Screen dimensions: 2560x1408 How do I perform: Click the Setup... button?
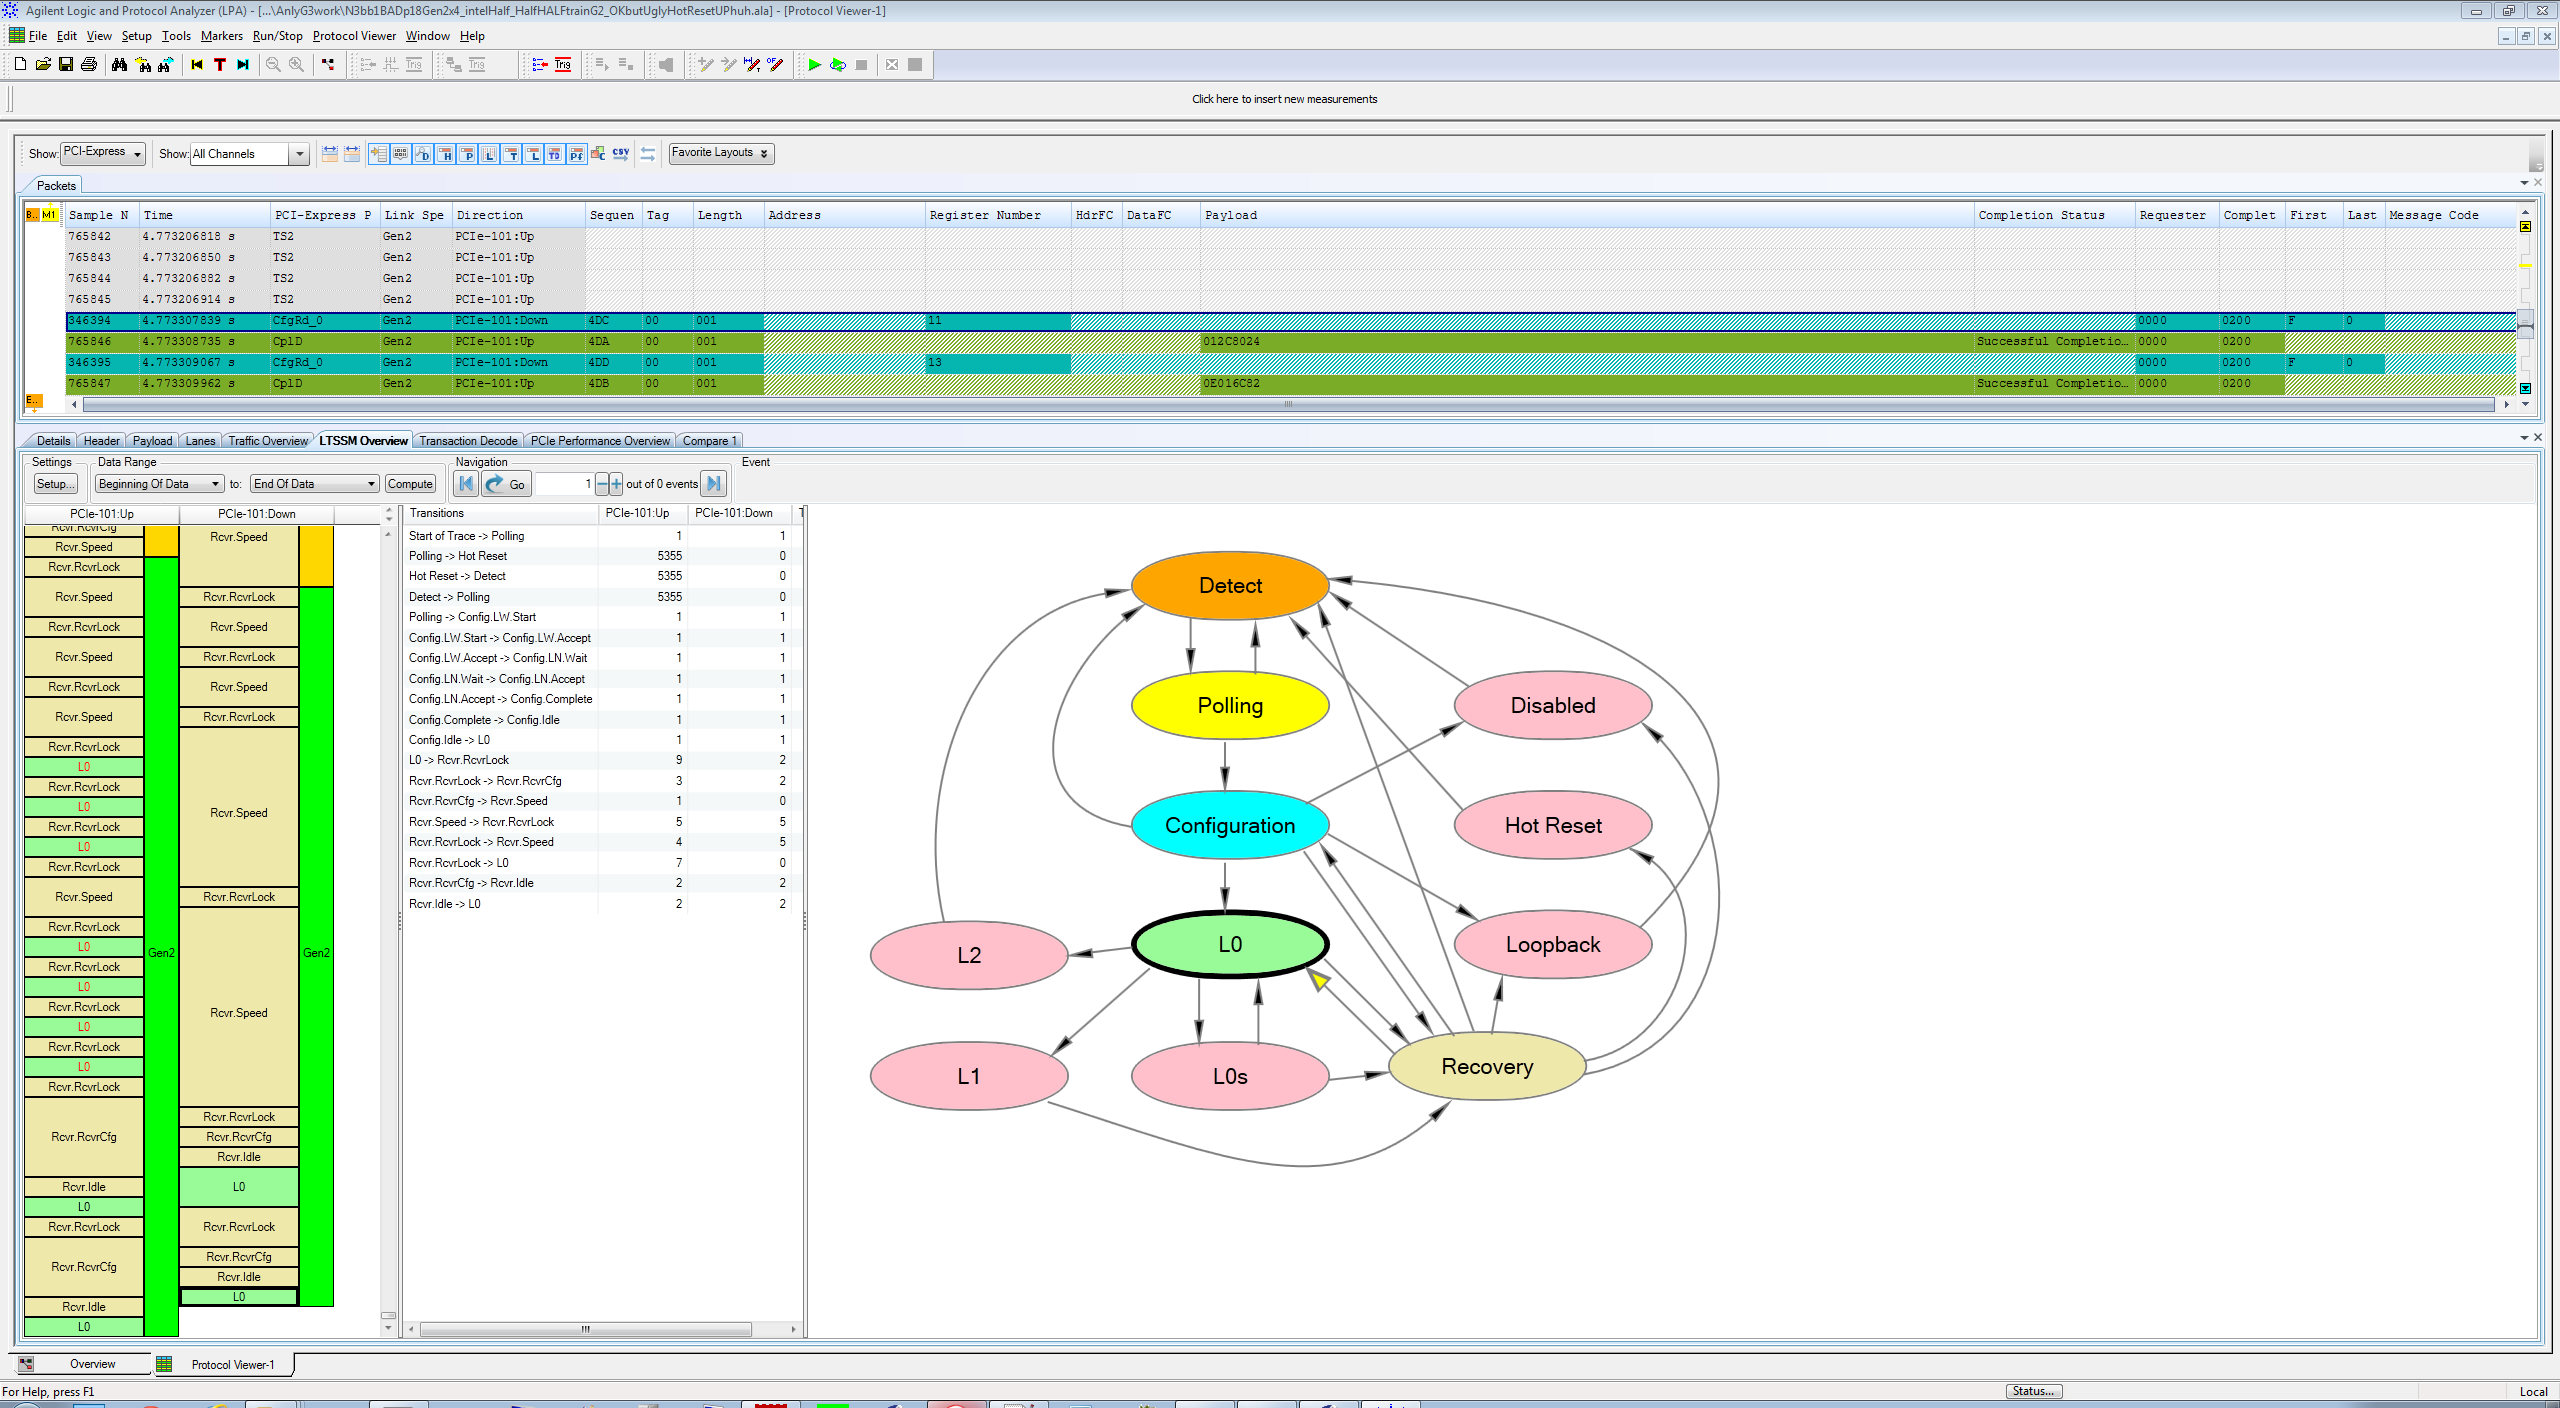[54, 484]
